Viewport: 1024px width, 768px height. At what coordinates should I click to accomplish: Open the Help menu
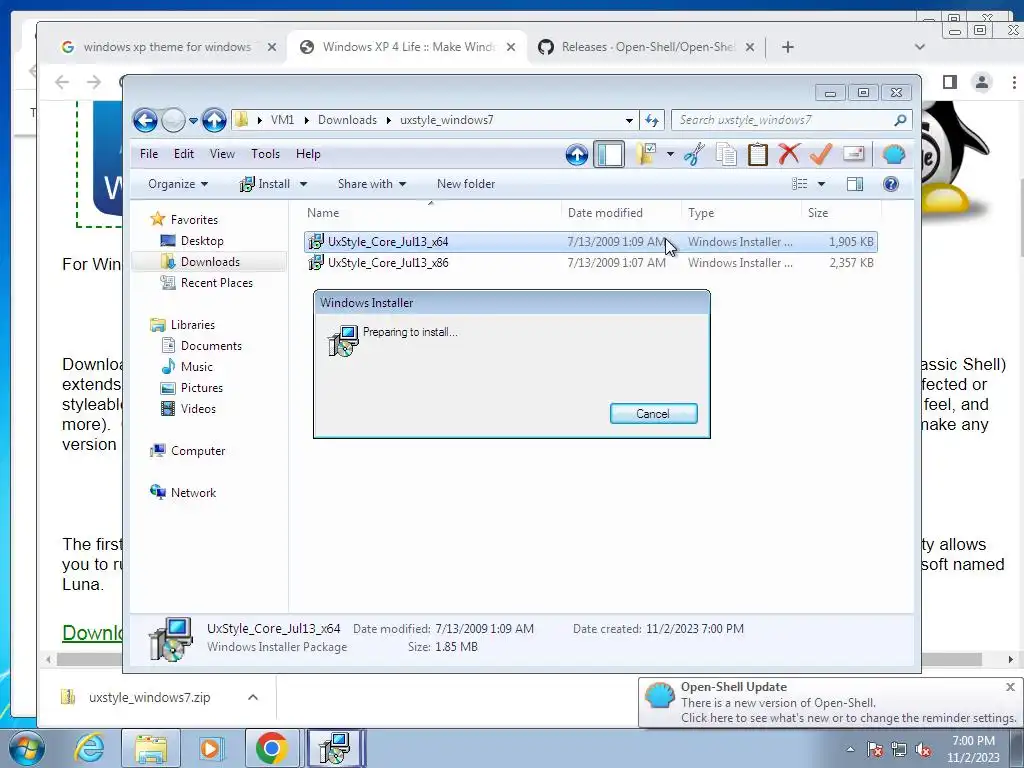(308, 154)
